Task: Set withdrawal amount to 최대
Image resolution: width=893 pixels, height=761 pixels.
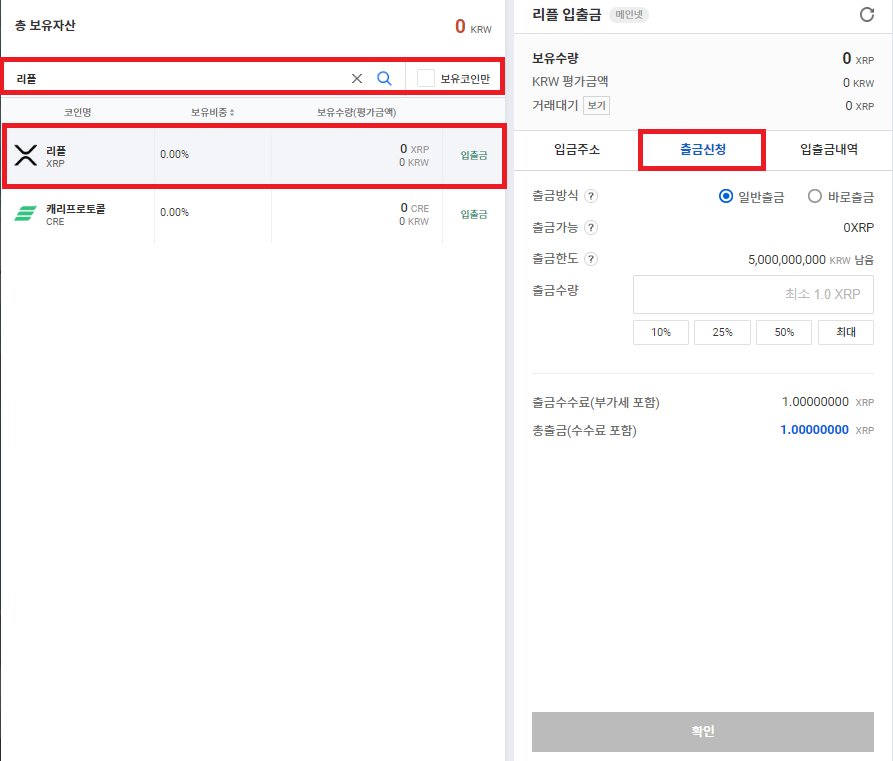Action: coord(846,332)
